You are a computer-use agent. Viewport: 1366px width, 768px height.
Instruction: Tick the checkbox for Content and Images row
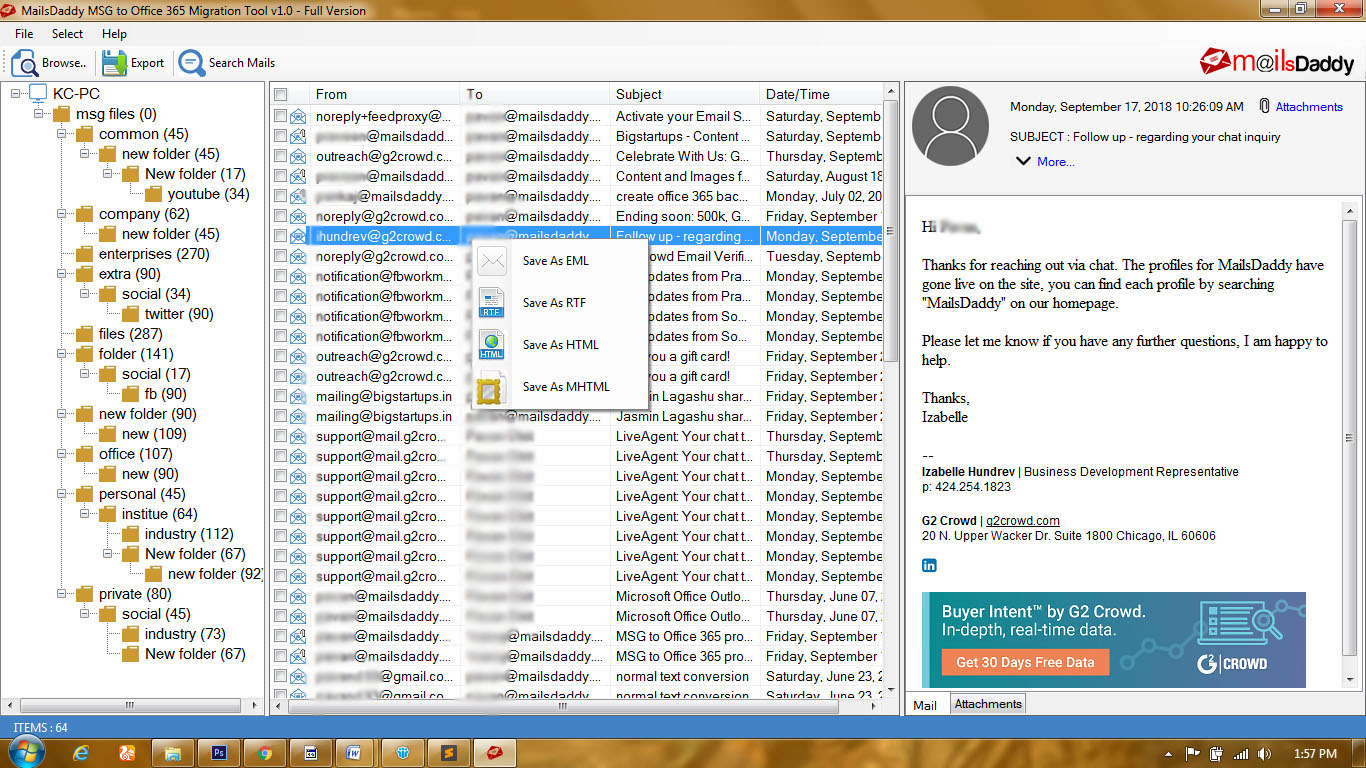click(281, 176)
